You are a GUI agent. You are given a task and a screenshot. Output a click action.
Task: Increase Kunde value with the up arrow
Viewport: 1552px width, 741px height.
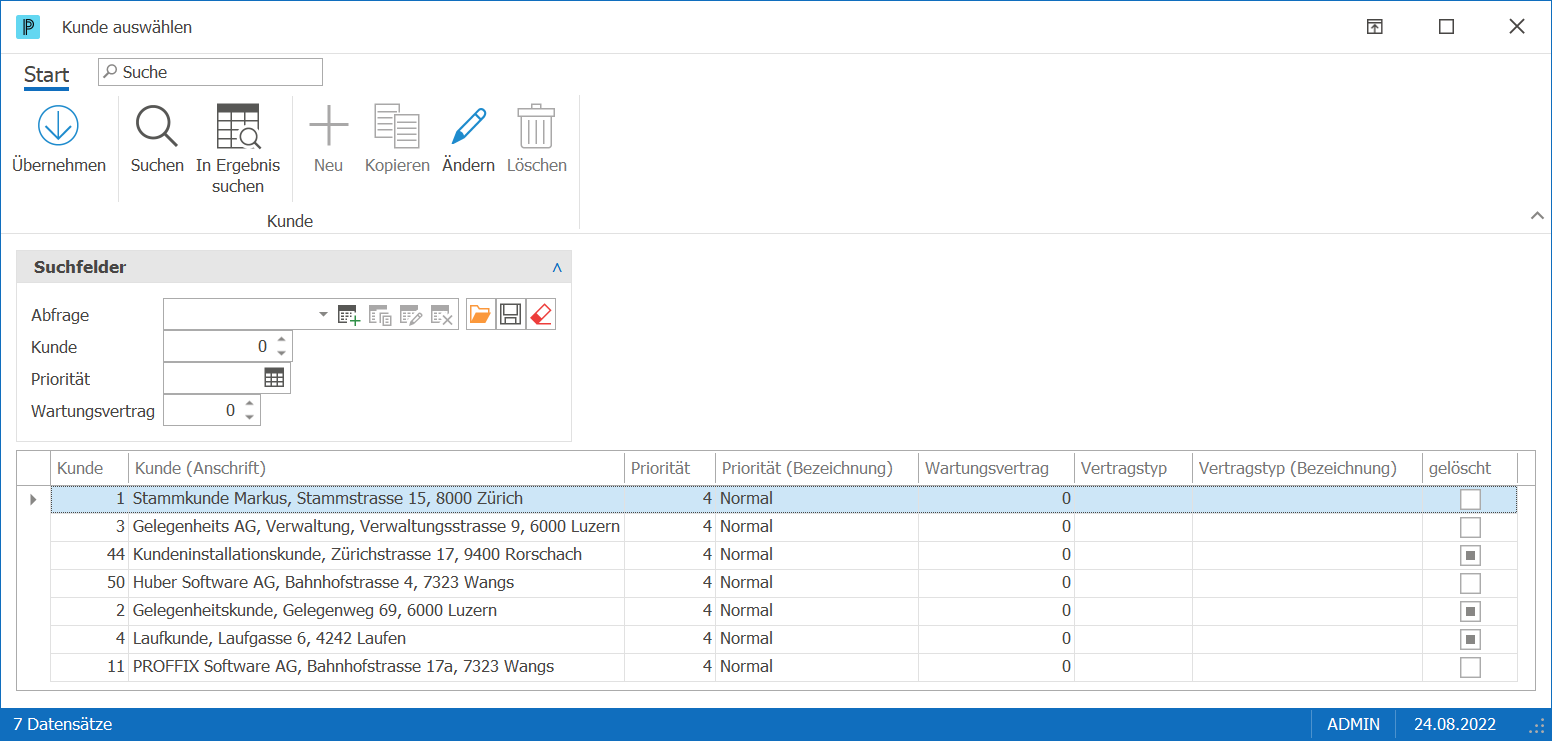(x=281, y=340)
